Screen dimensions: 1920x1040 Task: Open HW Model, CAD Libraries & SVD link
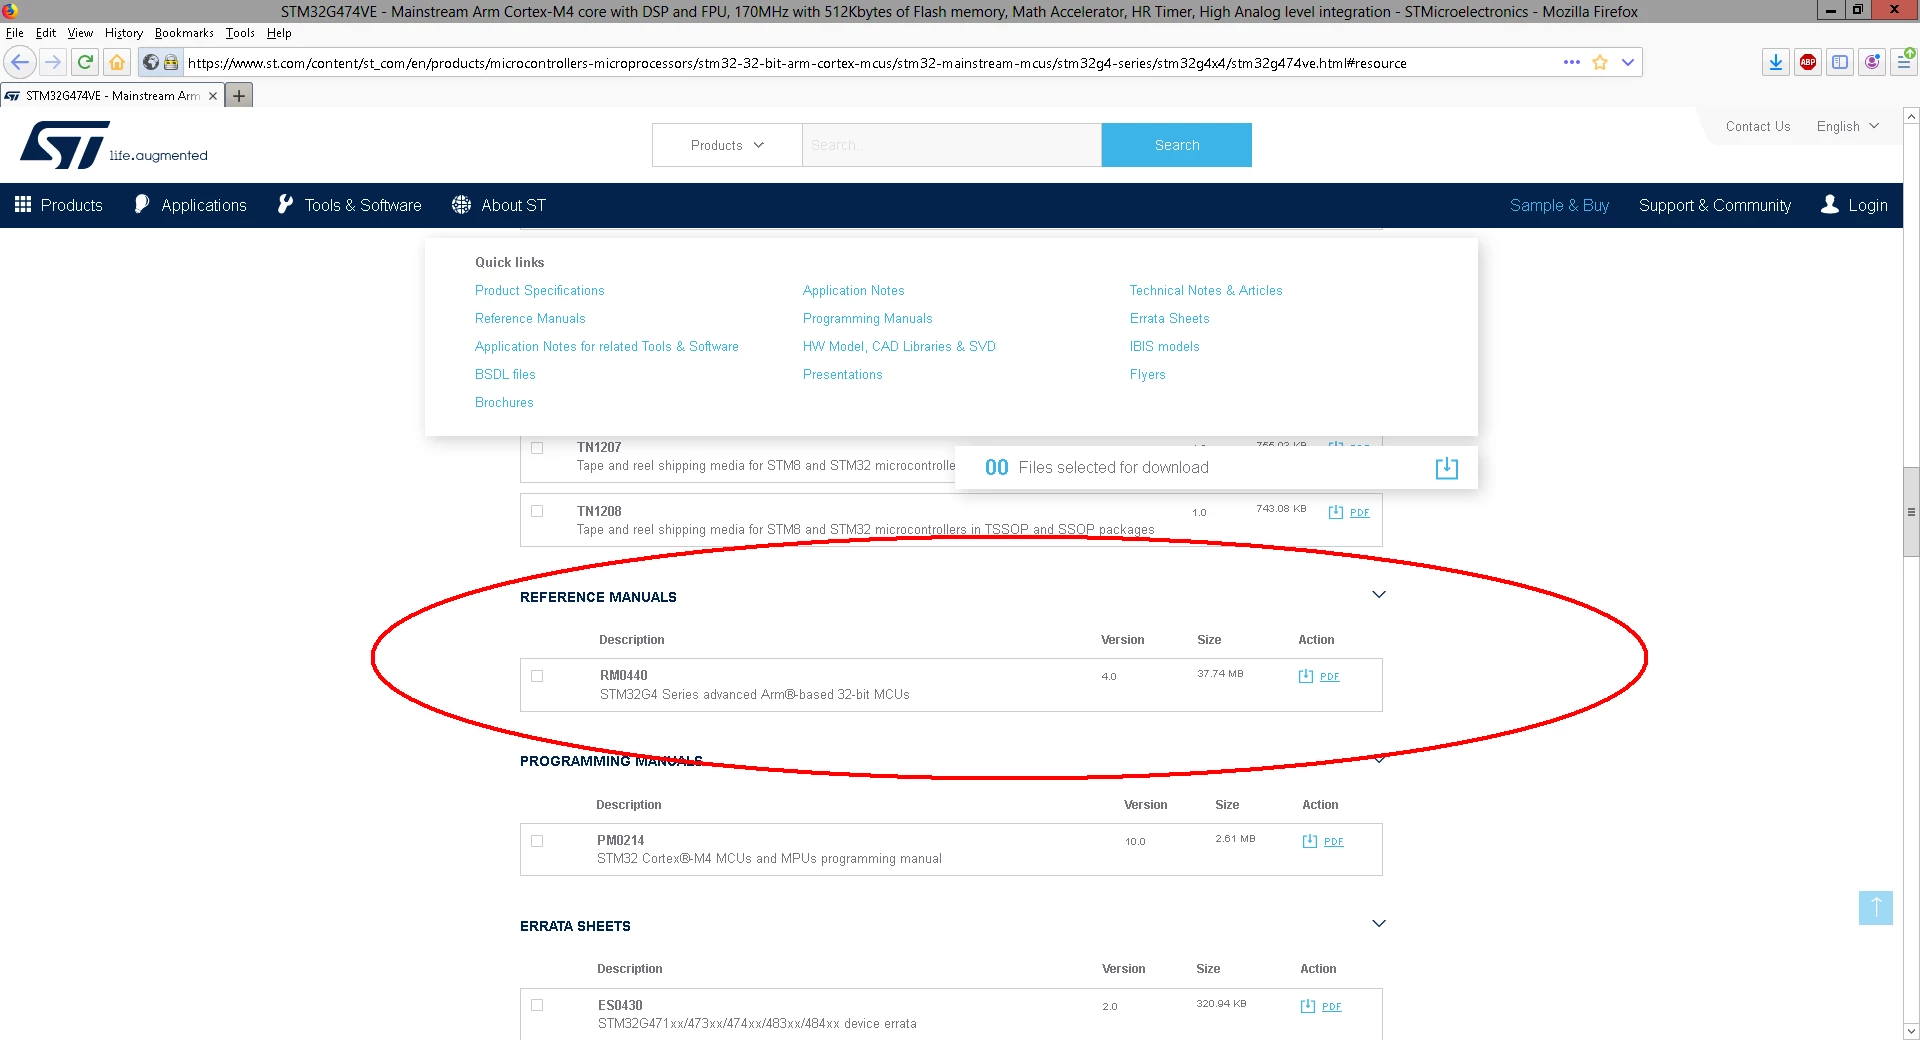click(x=900, y=346)
